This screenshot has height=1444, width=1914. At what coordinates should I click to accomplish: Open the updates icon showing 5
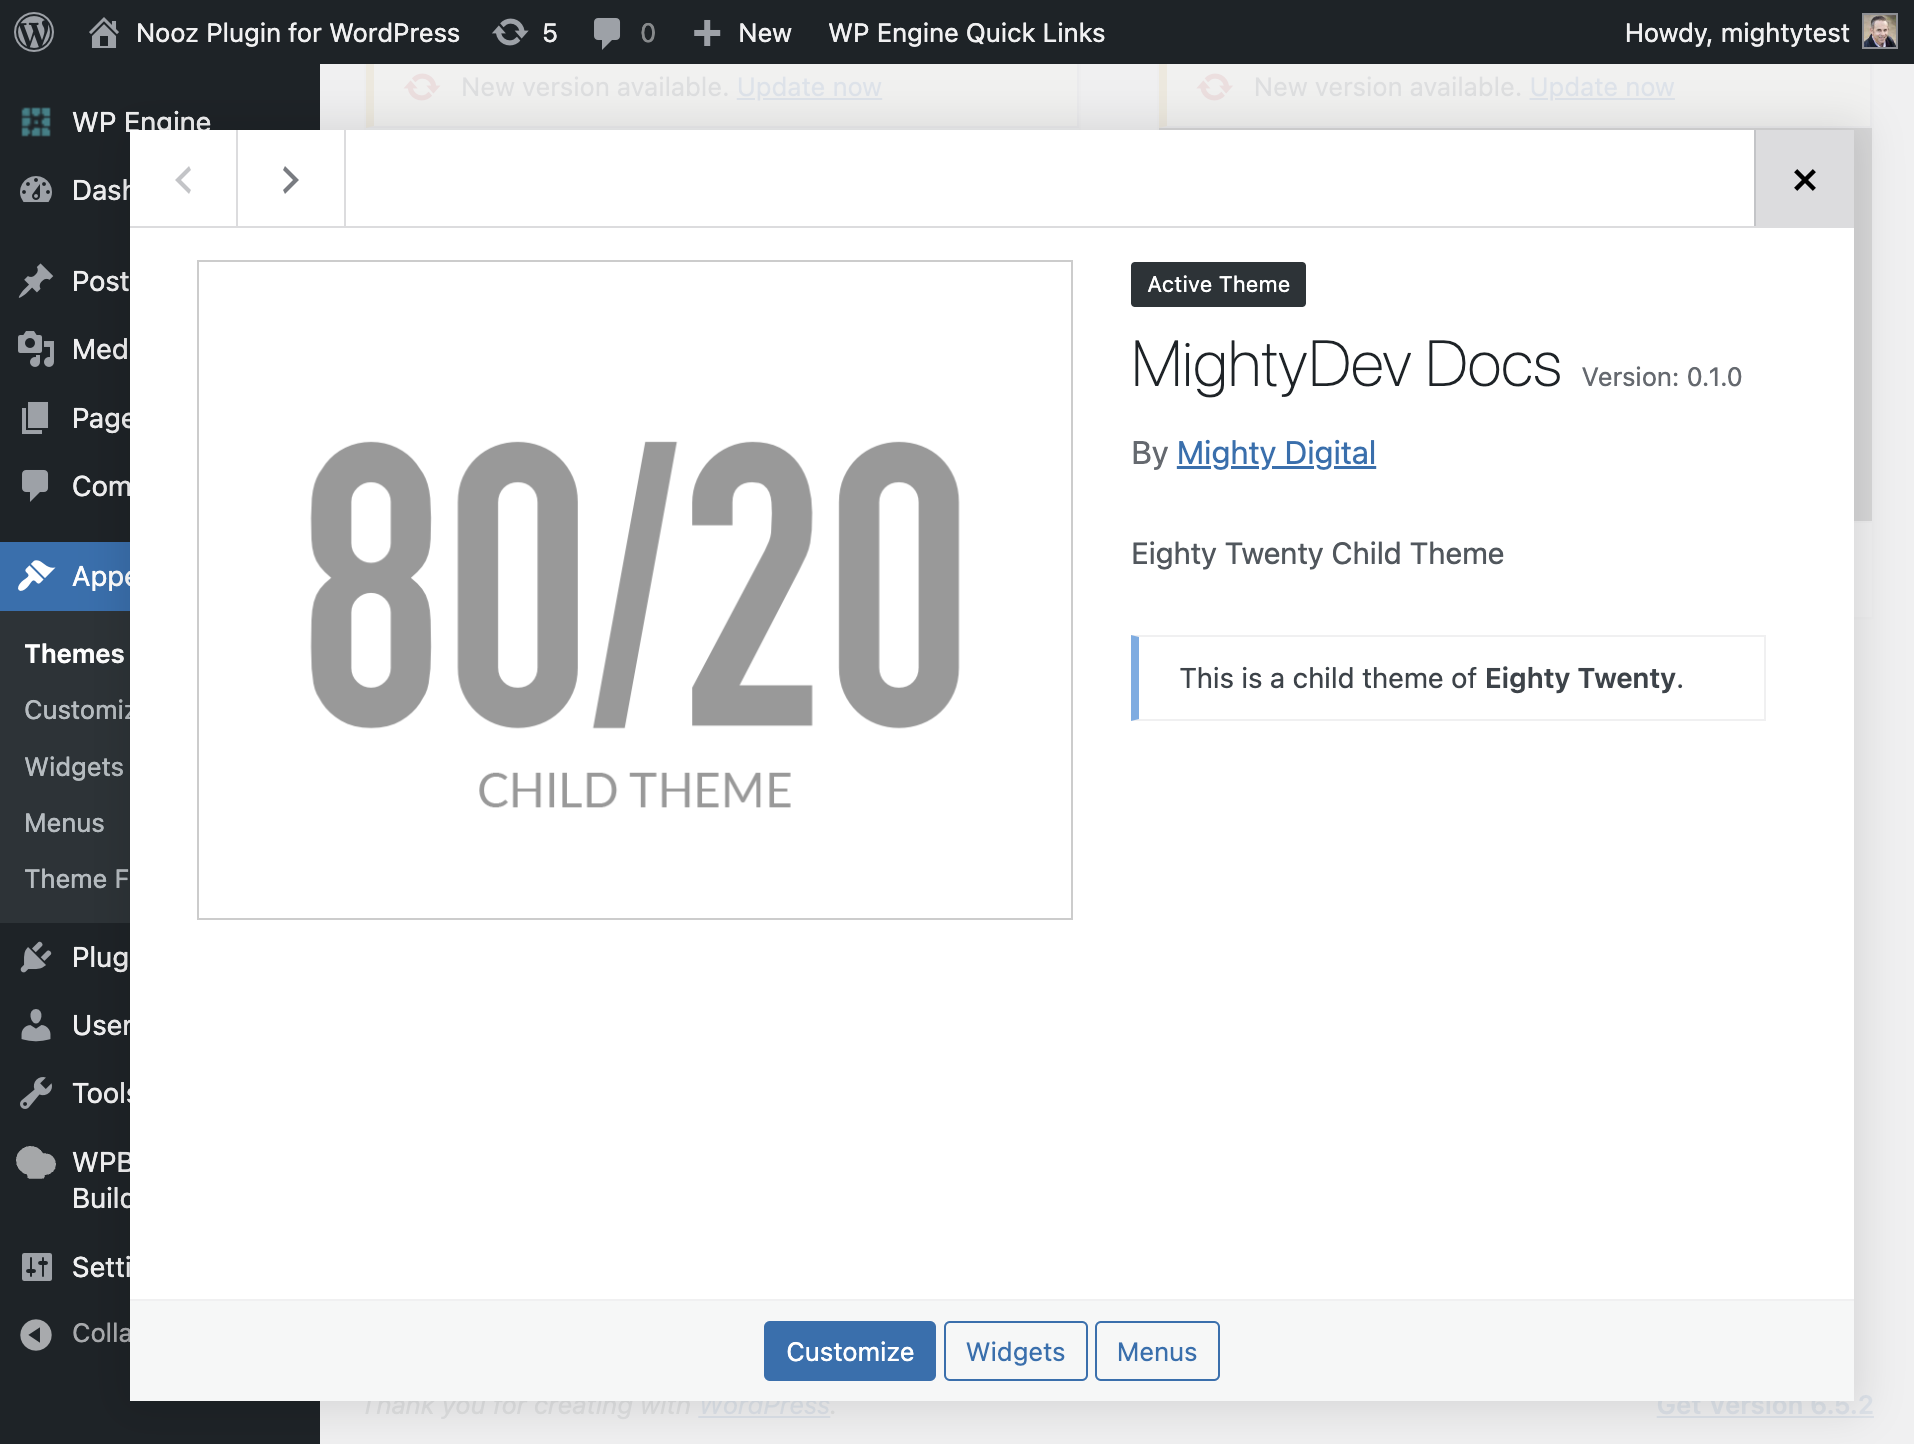[x=510, y=33]
